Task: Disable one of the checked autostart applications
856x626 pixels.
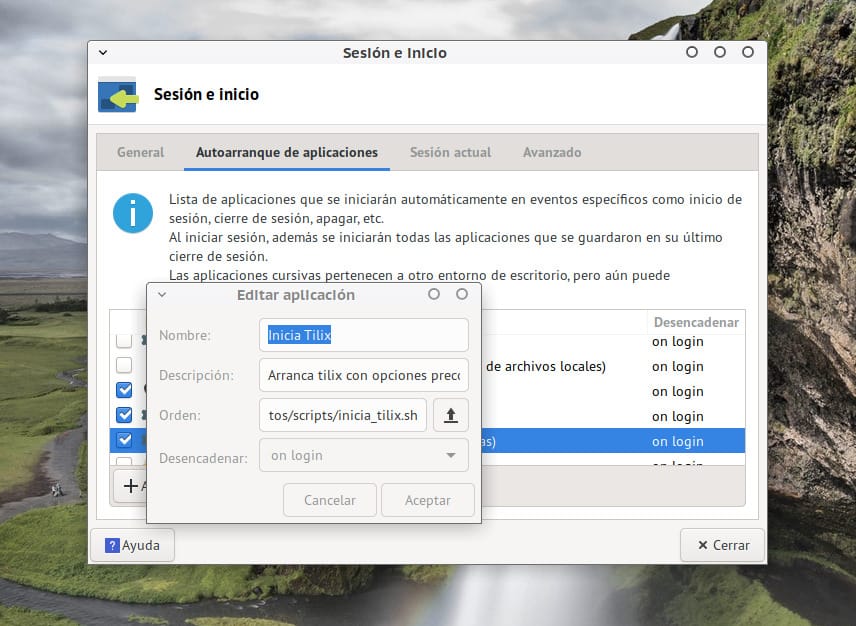Action: point(124,390)
